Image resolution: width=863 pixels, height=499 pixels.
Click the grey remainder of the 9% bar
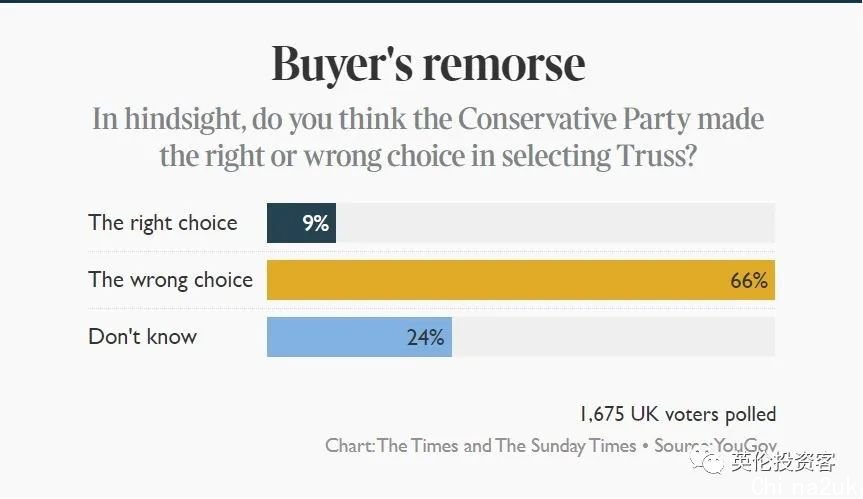[555, 223]
